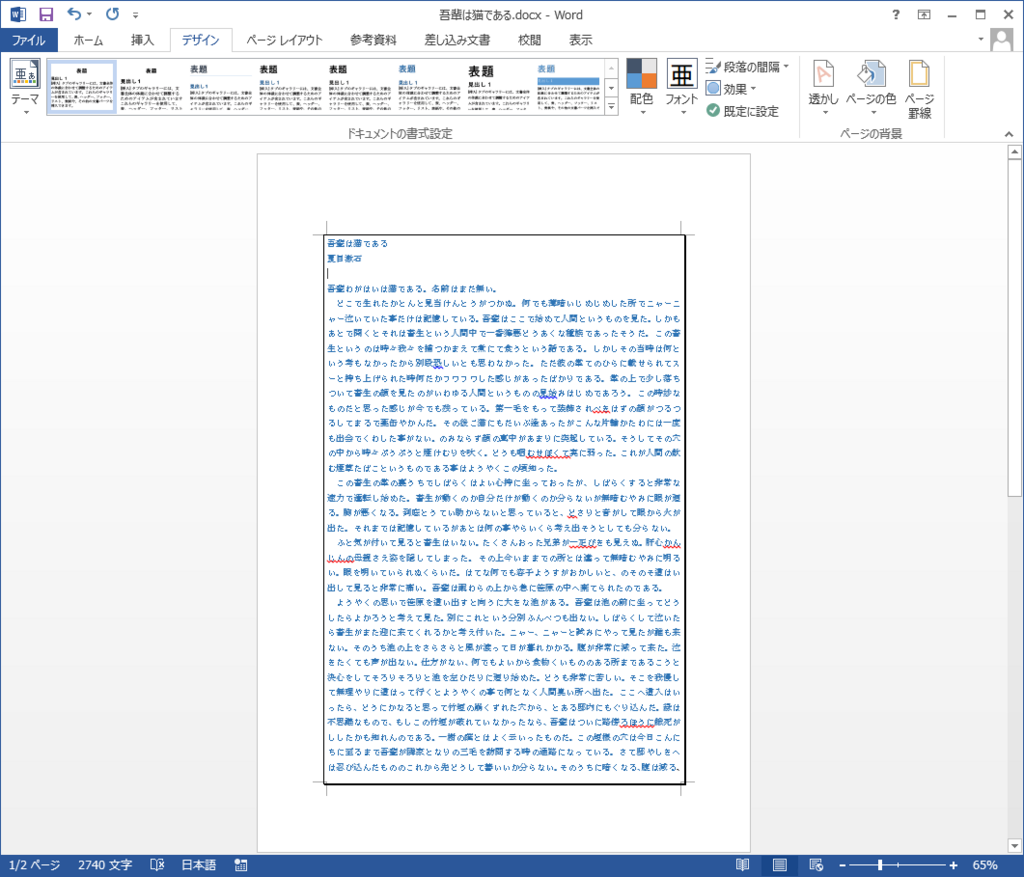The height and width of the screenshot is (877, 1024).
Task: Click the Save icon in quick access toolbar
Action: (x=46, y=14)
